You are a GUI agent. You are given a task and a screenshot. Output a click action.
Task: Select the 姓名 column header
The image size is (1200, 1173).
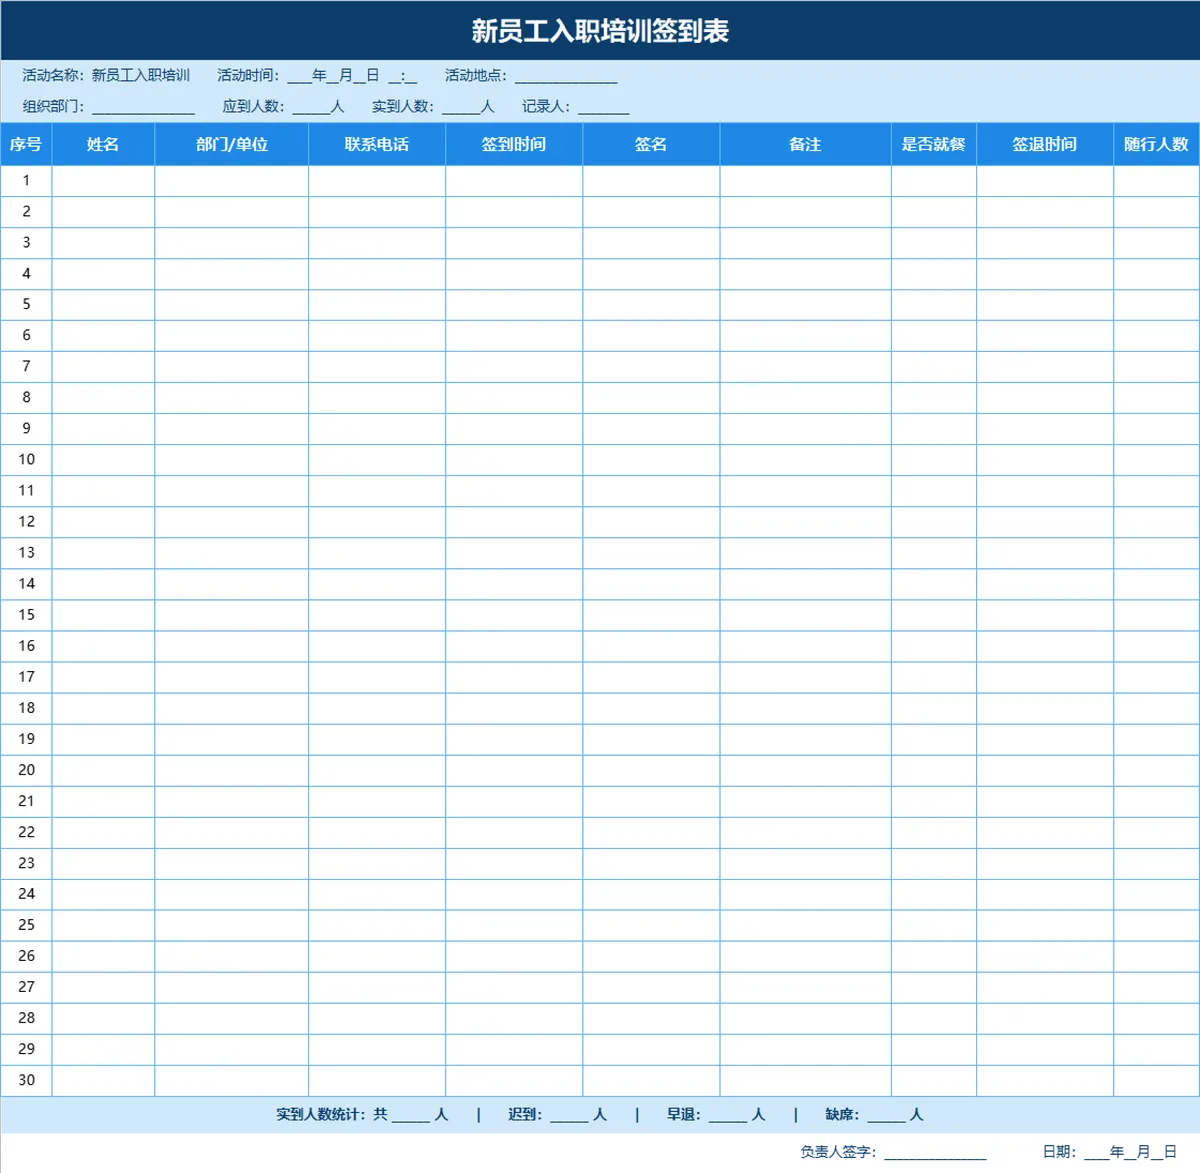[103, 144]
